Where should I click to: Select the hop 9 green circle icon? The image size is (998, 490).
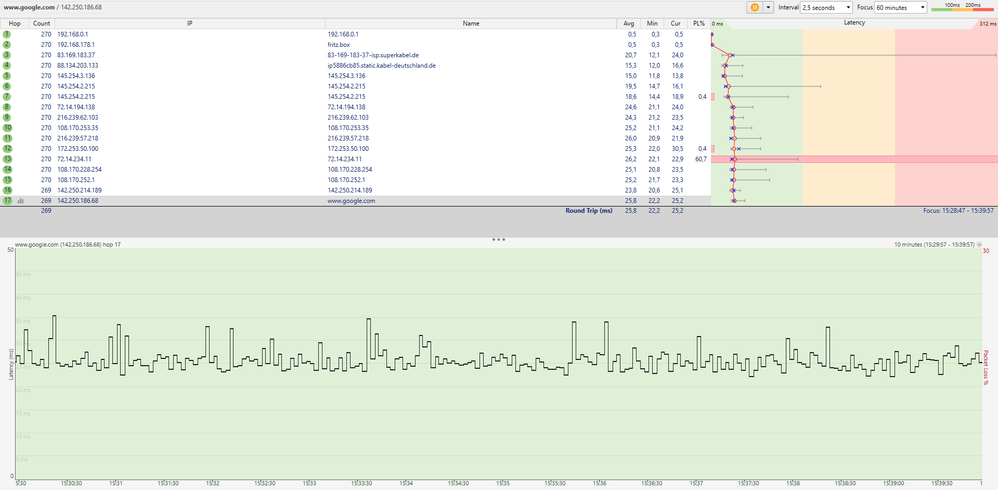[7, 117]
